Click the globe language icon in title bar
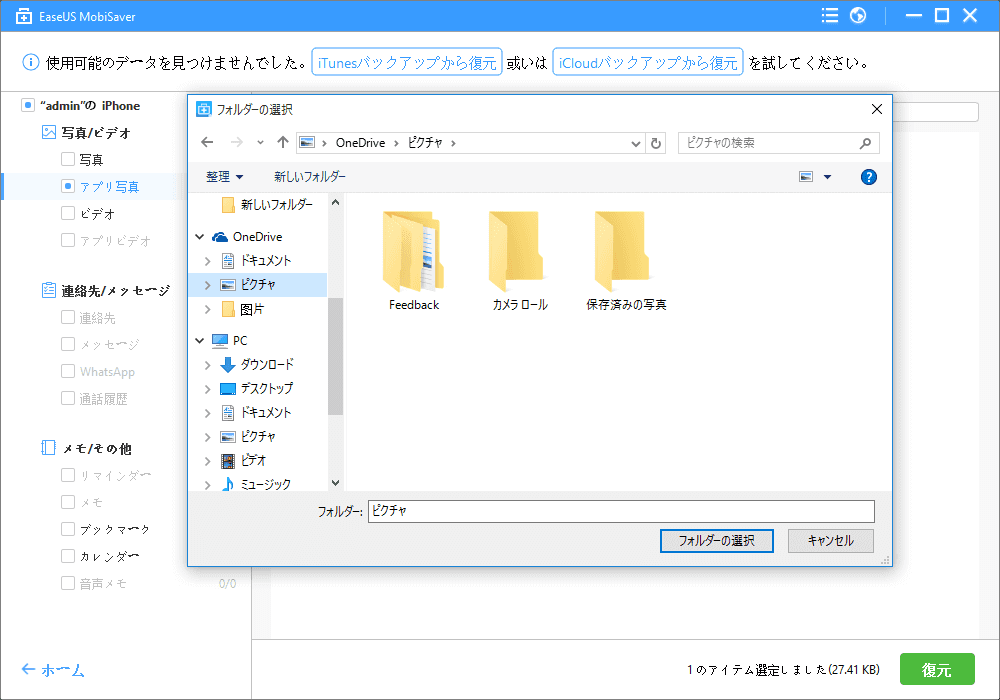Viewport: 1000px width, 700px height. click(858, 15)
